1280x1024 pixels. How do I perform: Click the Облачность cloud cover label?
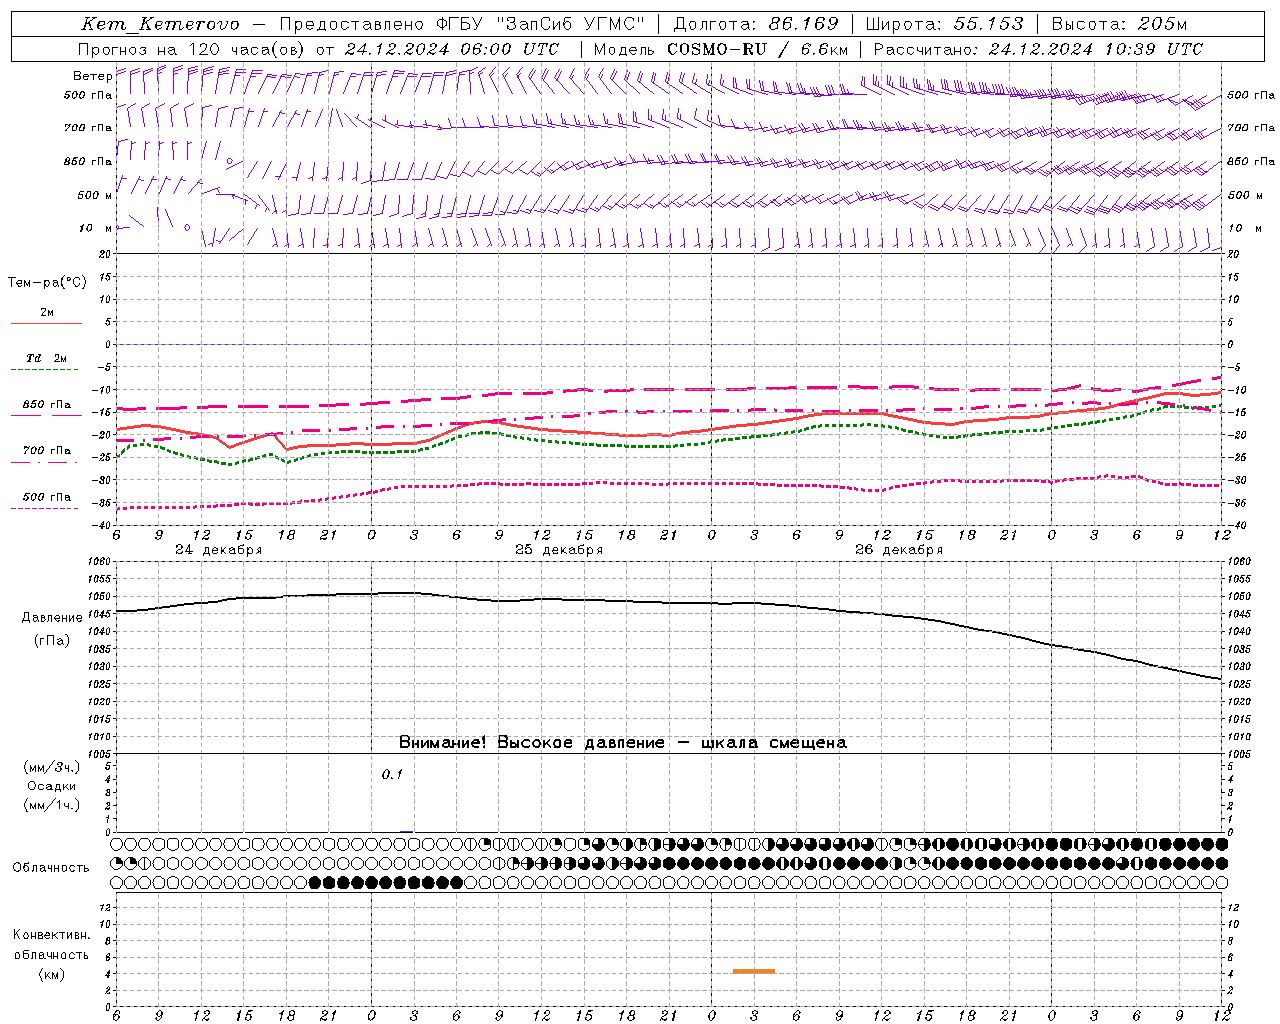pos(51,868)
